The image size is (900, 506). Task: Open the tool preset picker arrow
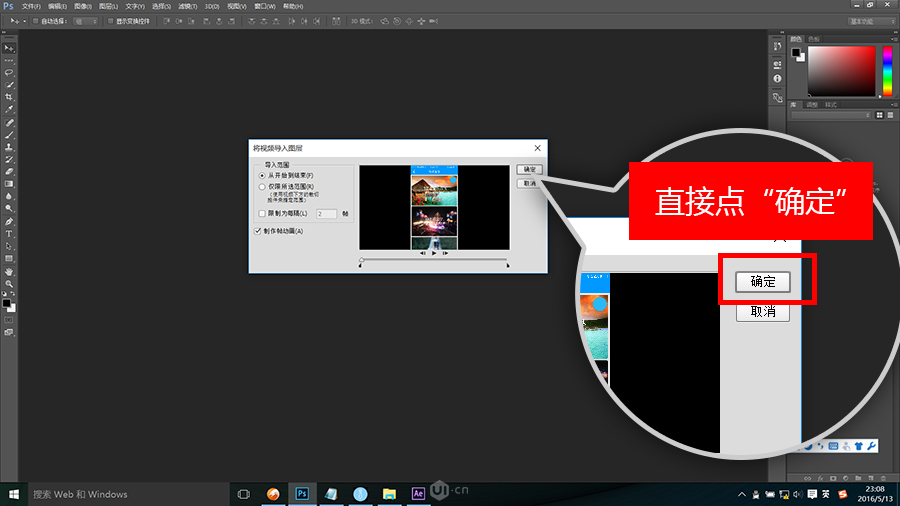tap(24, 21)
